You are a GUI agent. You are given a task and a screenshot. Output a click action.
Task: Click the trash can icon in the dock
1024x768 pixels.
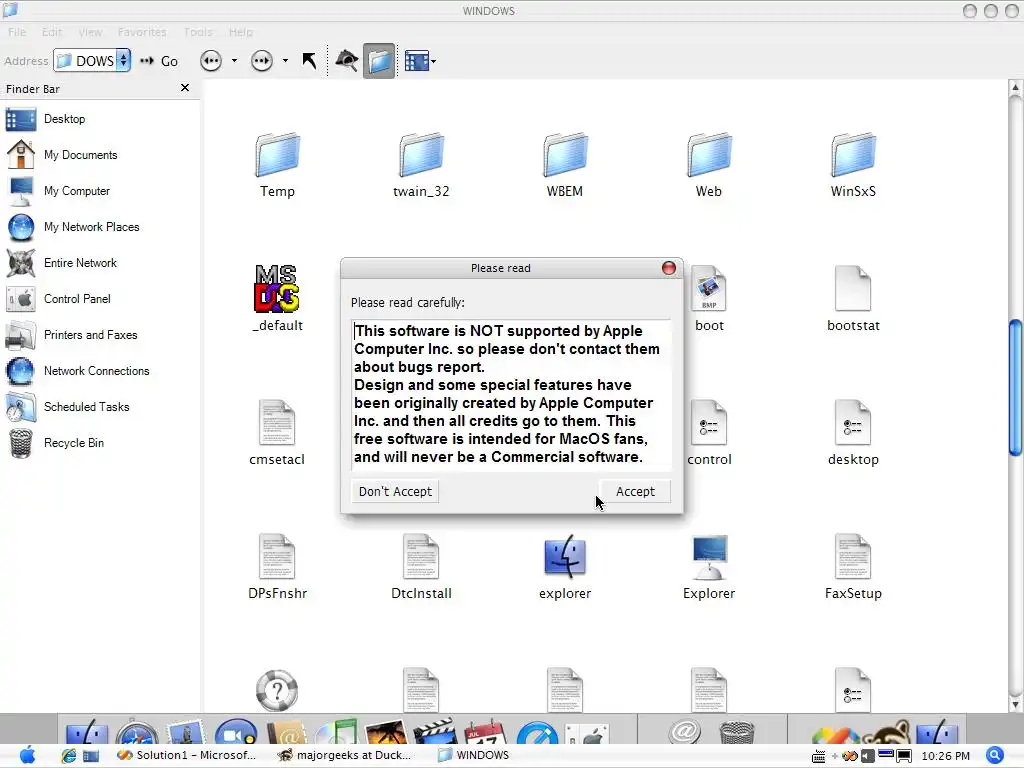point(737,732)
